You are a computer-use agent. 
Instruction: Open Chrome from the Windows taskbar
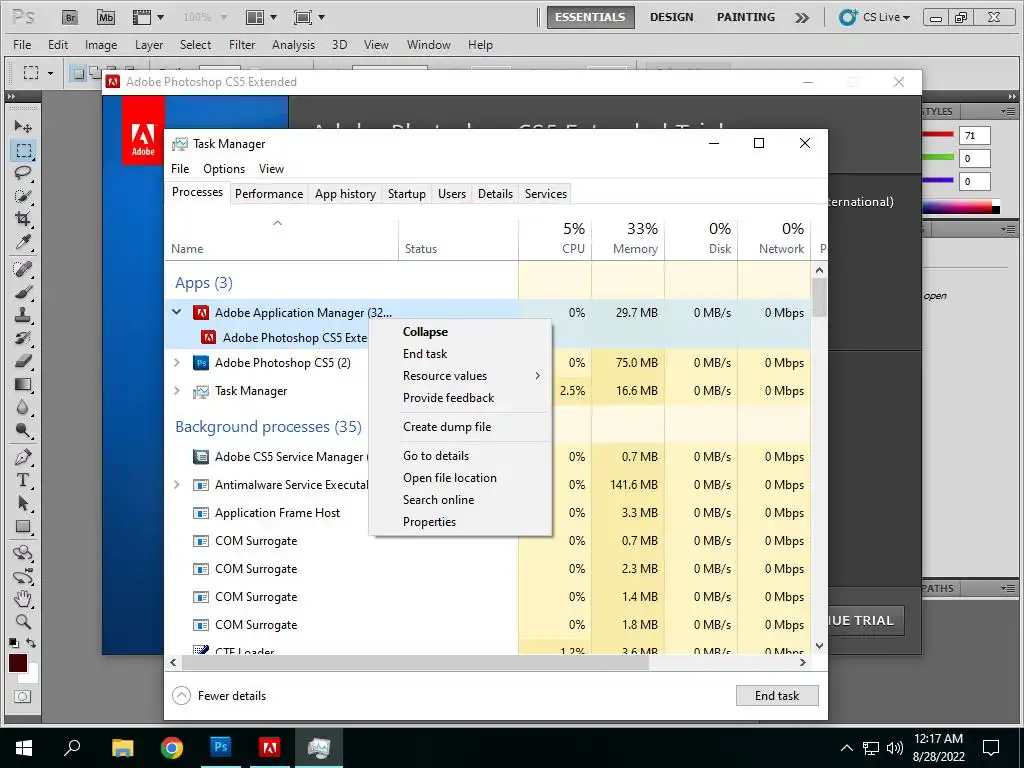point(172,747)
